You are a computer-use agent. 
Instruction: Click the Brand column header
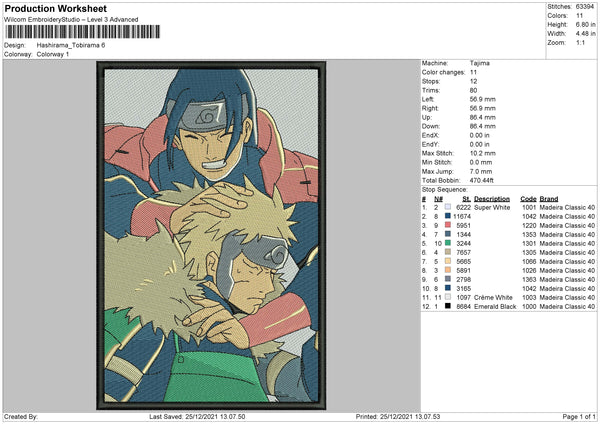[549, 199]
